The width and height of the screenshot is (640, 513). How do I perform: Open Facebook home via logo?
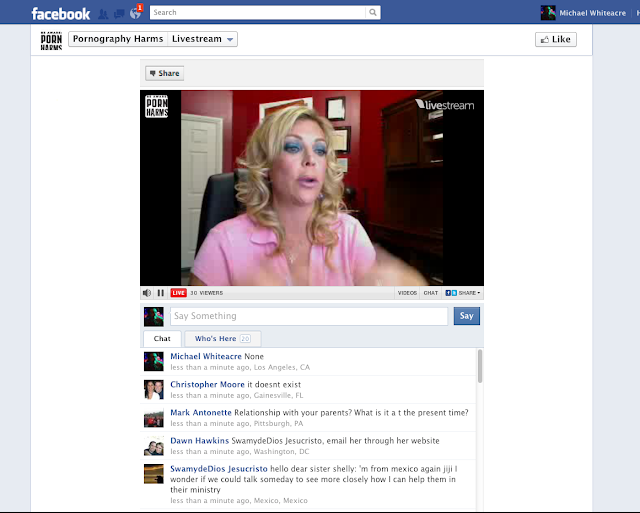tap(60, 13)
